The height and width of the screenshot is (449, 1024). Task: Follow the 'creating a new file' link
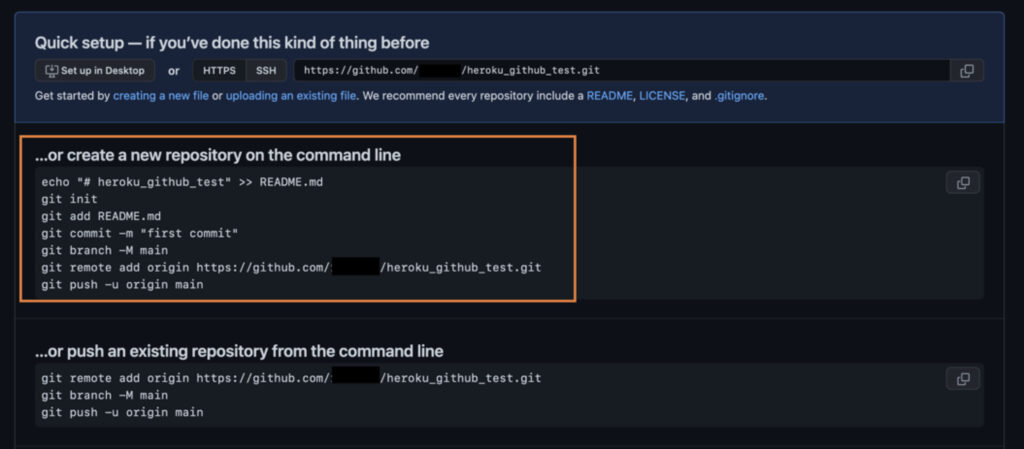(161, 96)
